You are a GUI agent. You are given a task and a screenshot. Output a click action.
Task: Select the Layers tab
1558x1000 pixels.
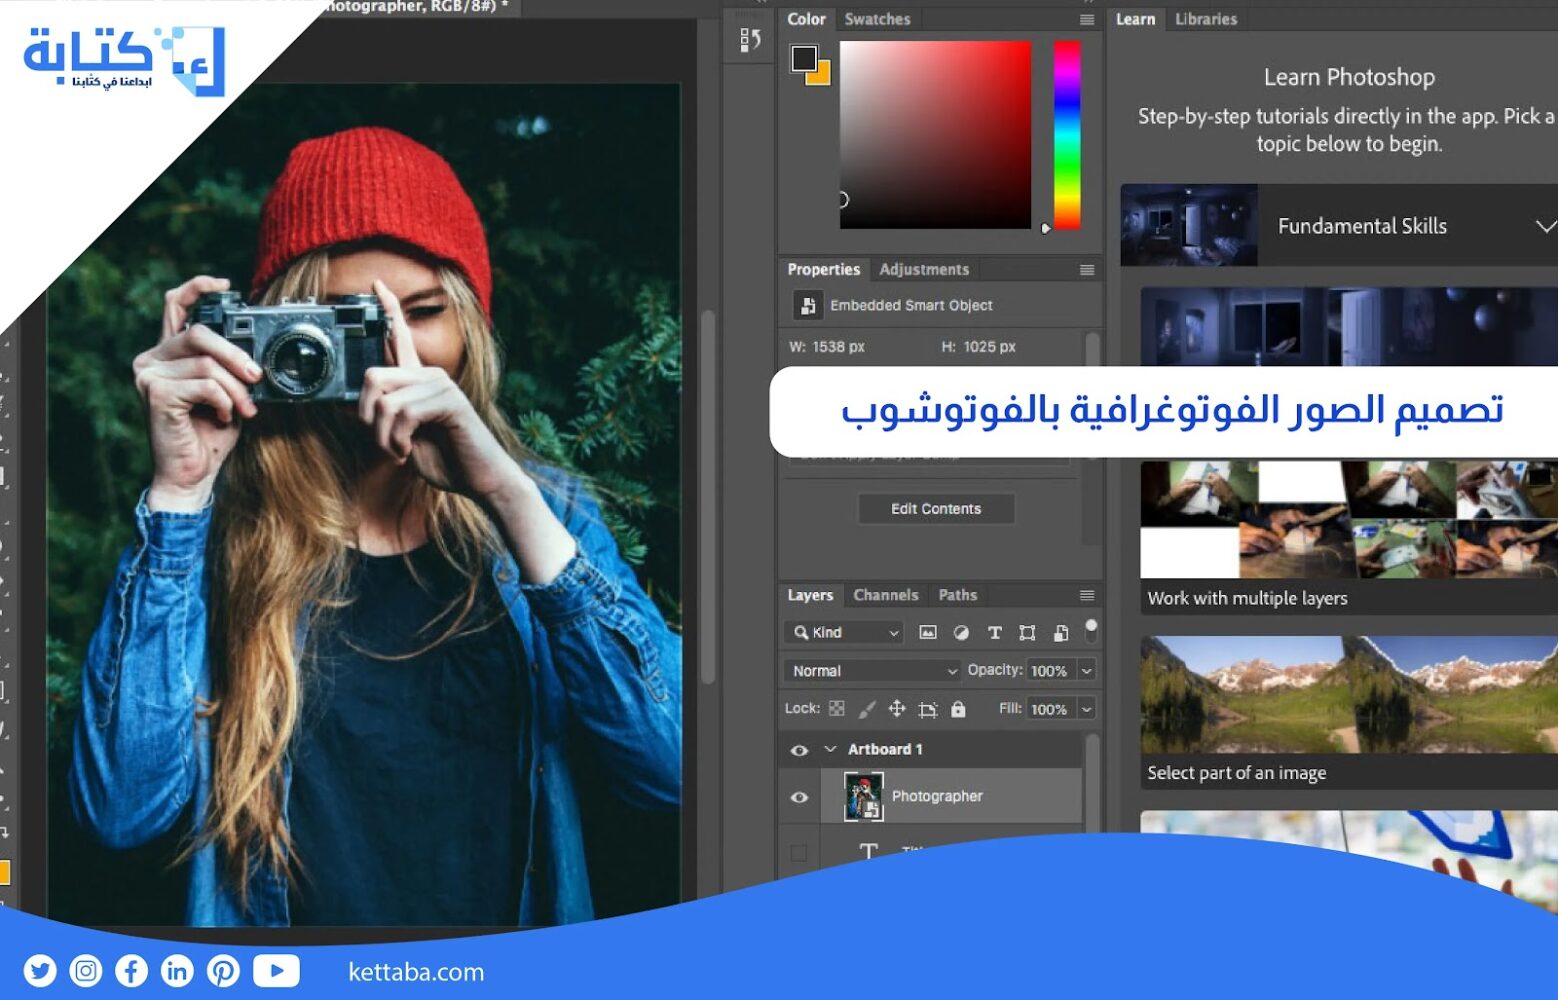810,595
